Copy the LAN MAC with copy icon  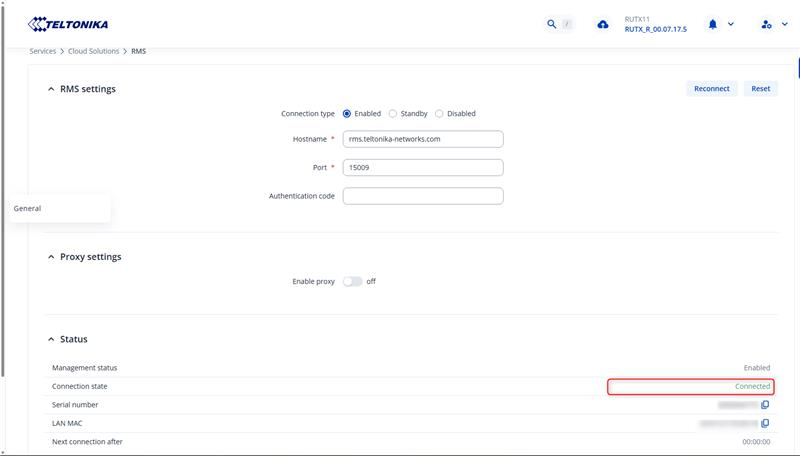(765, 423)
